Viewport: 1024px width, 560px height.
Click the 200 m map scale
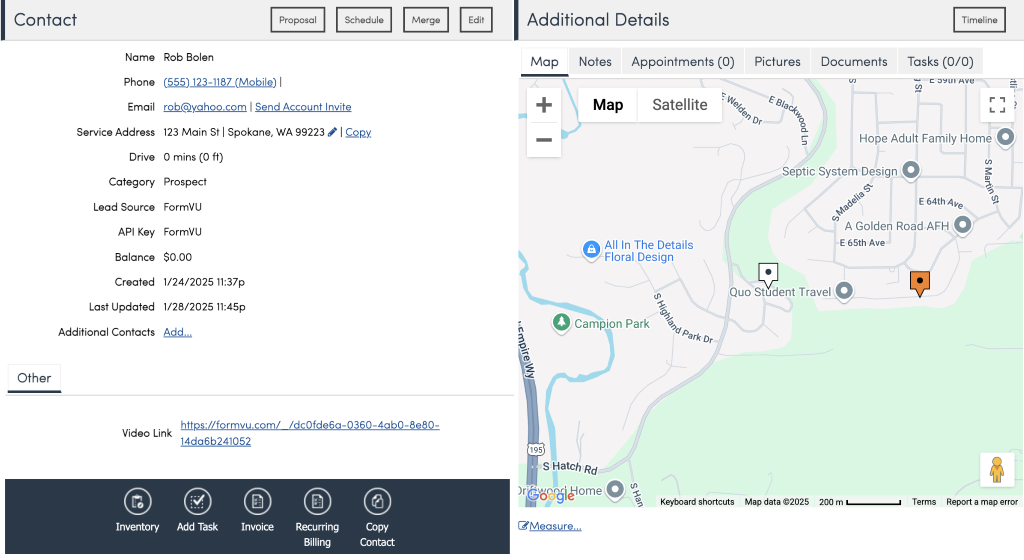click(x=859, y=502)
